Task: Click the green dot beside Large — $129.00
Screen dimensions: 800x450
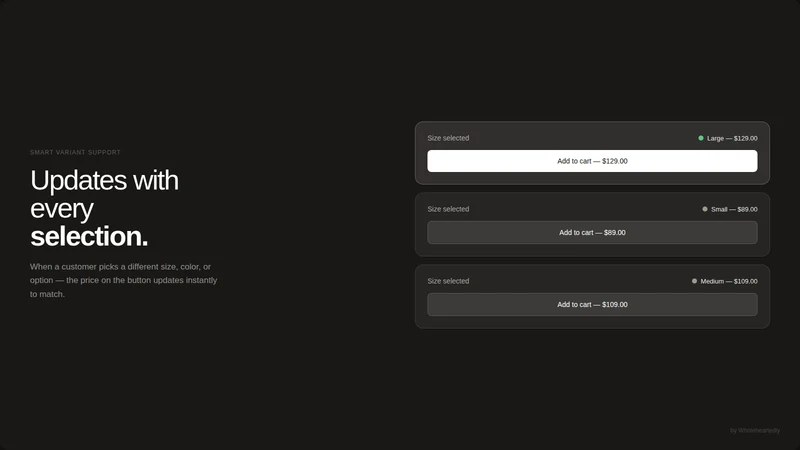Action: pos(701,138)
